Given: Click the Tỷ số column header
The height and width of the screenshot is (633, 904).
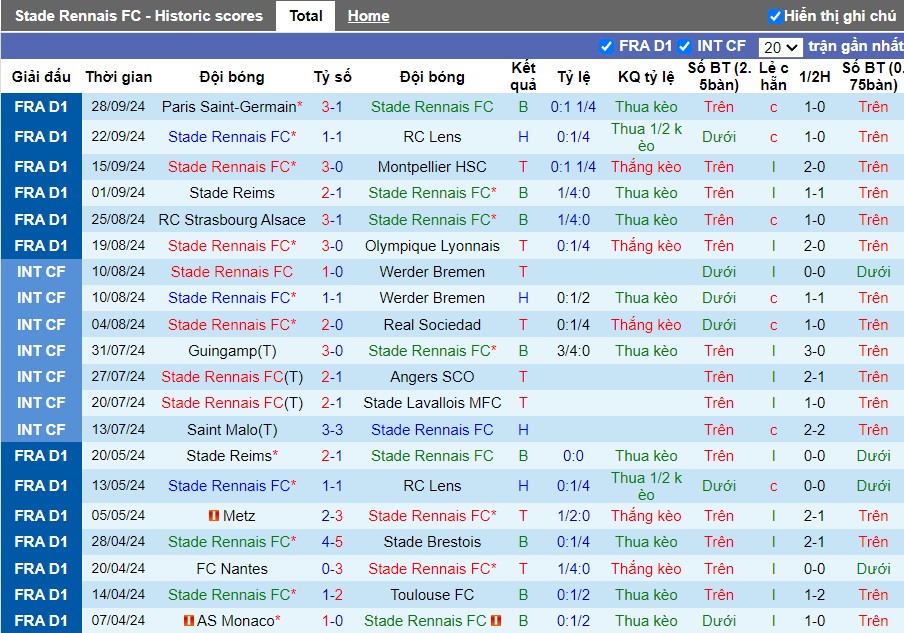Looking at the screenshot, I should (x=333, y=77).
